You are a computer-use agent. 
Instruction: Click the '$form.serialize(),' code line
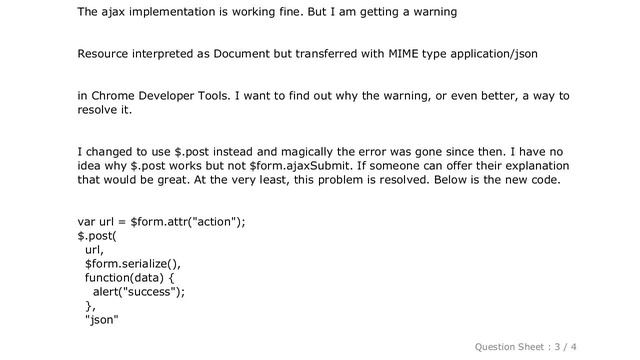133,264
